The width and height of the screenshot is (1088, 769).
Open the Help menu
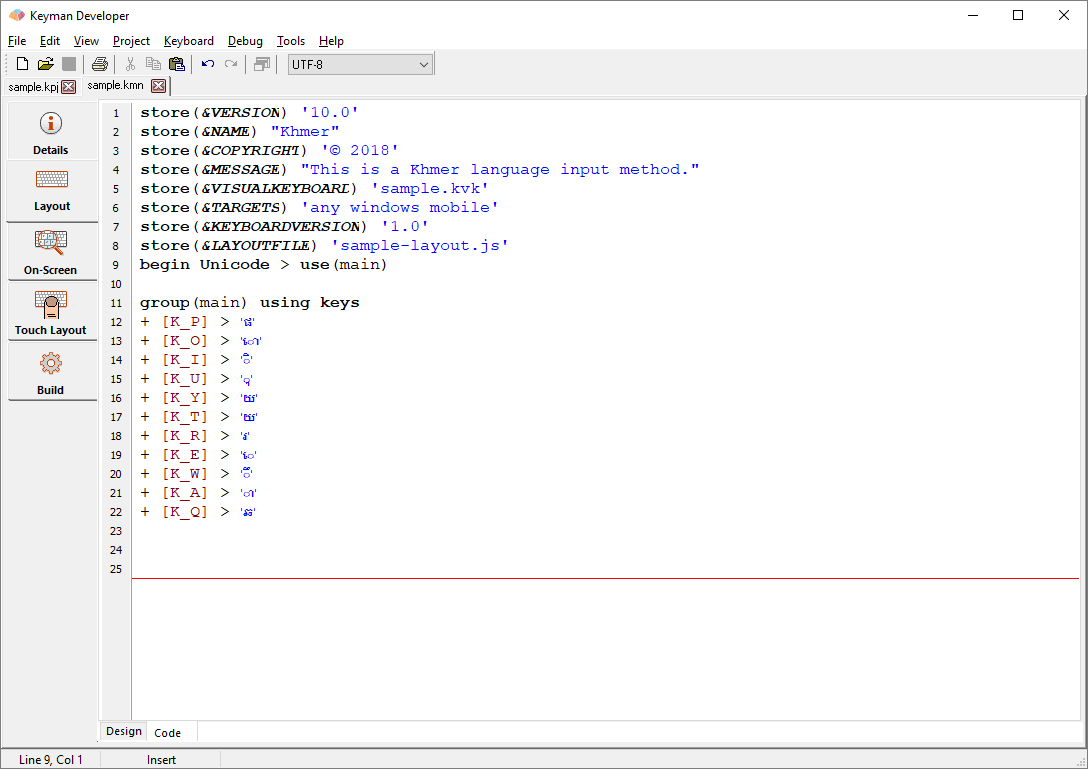tap(331, 41)
